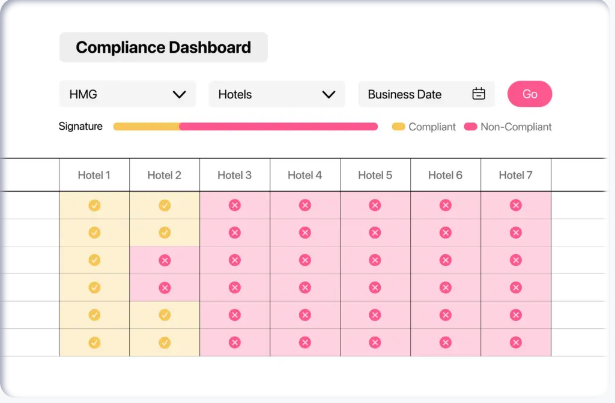The width and height of the screenshot is (615, 403).
Task: Click the calendar icon in Business Date field
Action: coord(479,94)
